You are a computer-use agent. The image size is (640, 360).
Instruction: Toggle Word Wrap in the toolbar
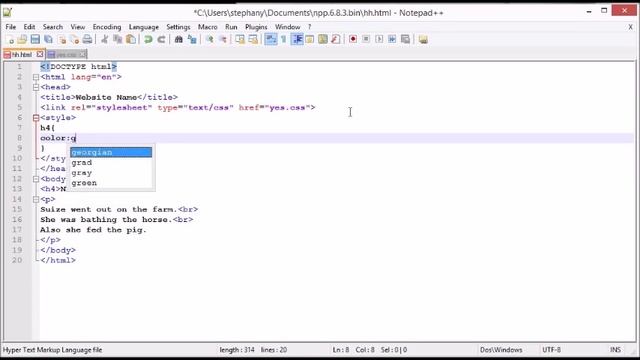(271, 39)
